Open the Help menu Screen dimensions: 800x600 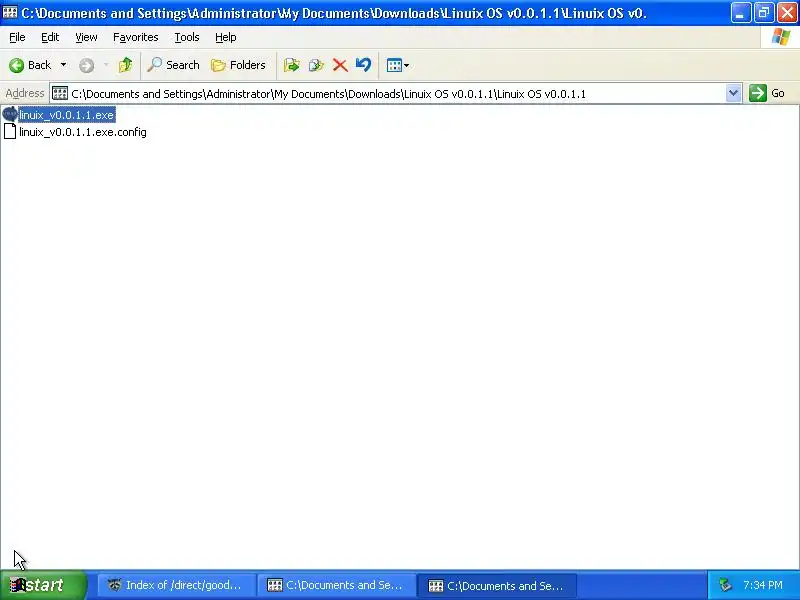(x=226, y=37)
